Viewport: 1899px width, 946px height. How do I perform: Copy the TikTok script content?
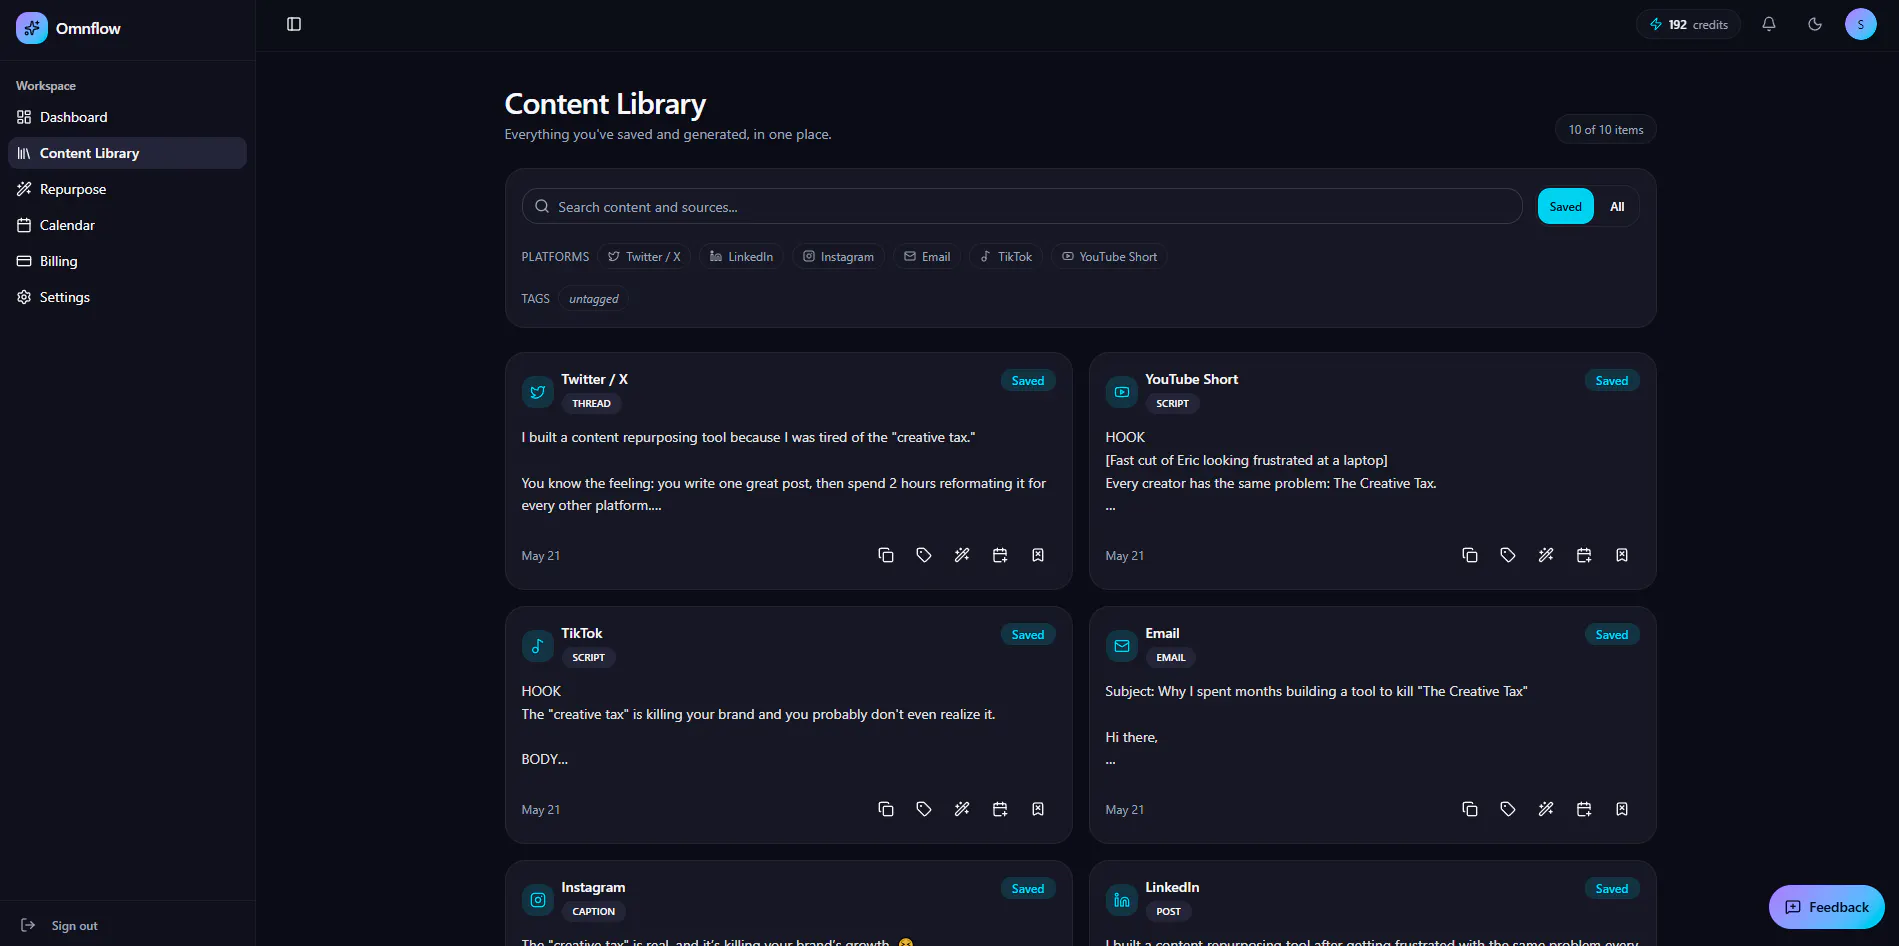[886, 809]
